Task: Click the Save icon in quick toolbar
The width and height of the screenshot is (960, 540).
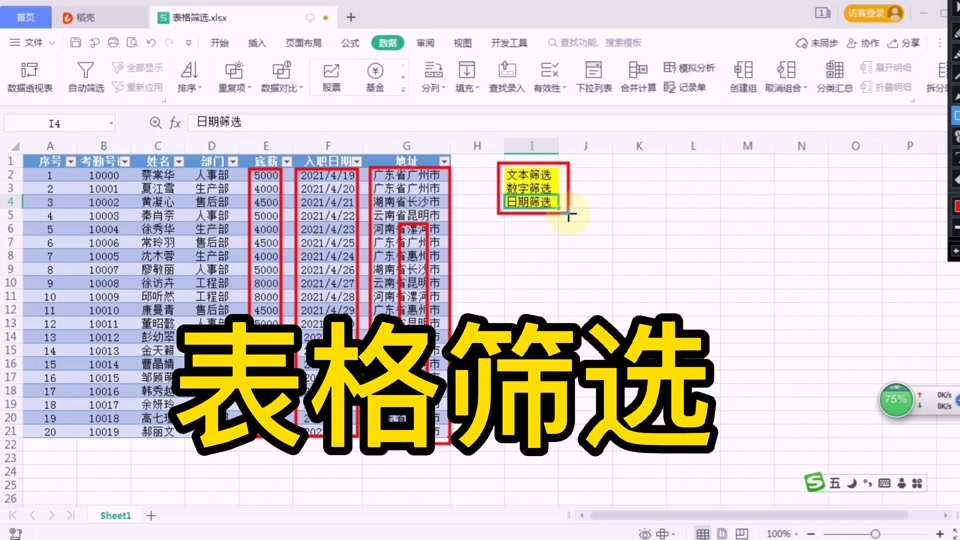Action: (x=75, y=42)
